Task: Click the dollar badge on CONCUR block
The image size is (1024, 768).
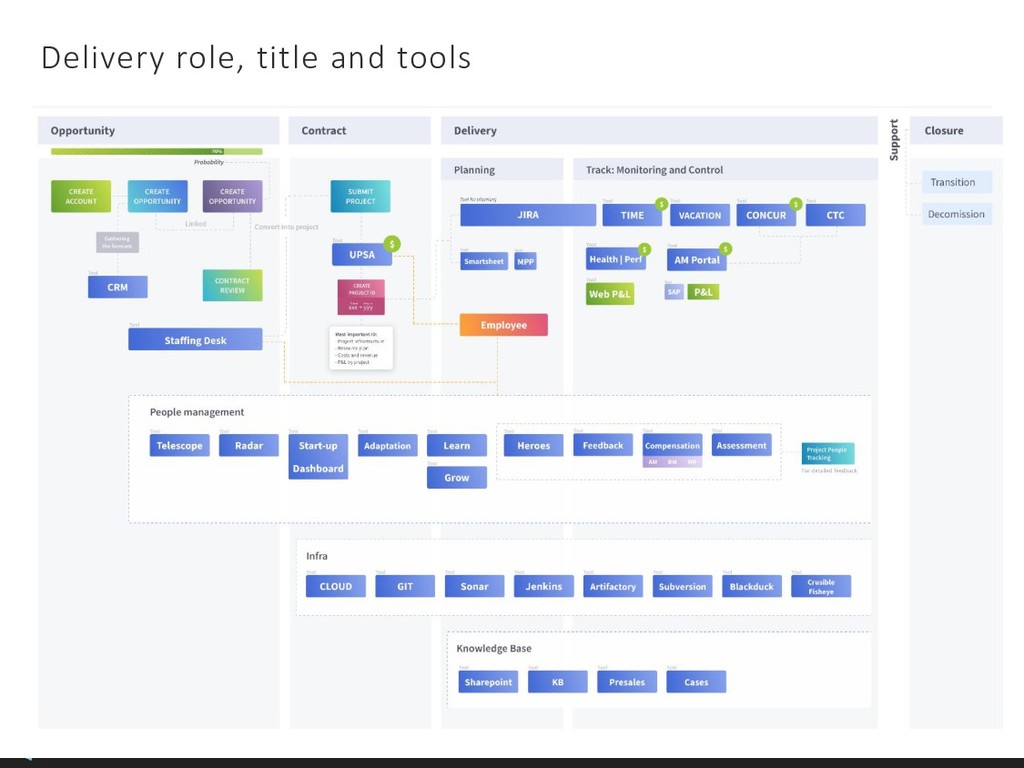Action: click(x=795, y=204)
